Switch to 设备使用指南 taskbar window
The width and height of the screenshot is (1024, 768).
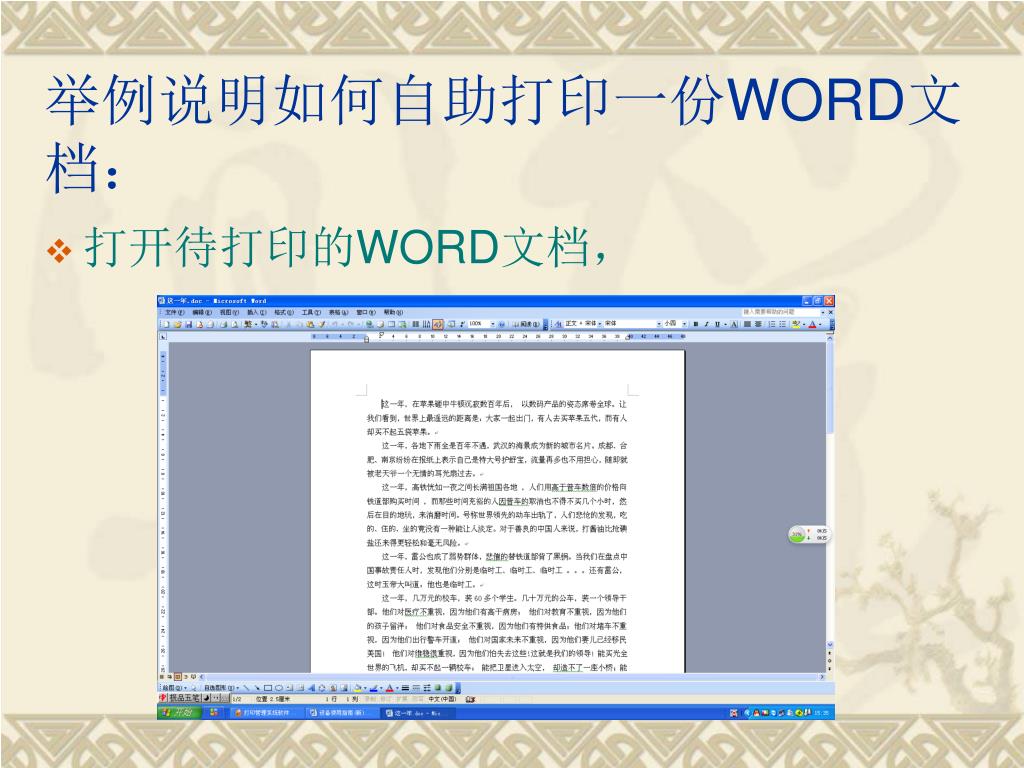pyautogui.click(x=342, y=712)
